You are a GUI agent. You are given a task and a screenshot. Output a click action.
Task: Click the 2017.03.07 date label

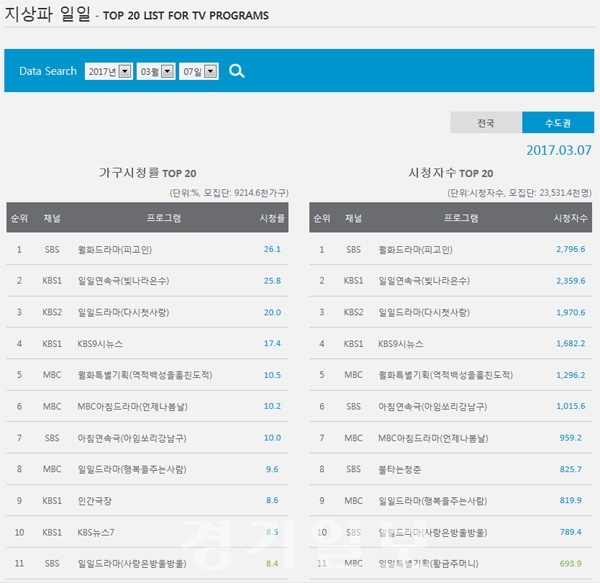(x=559, y=150)
